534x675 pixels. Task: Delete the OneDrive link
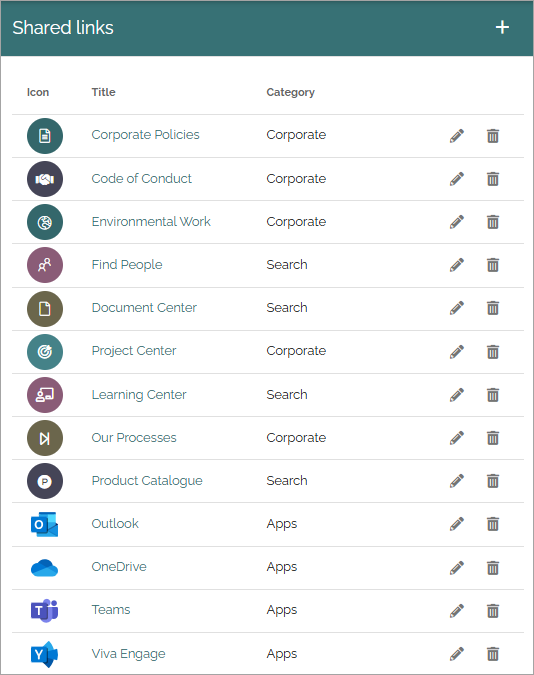tap(493, 568)
